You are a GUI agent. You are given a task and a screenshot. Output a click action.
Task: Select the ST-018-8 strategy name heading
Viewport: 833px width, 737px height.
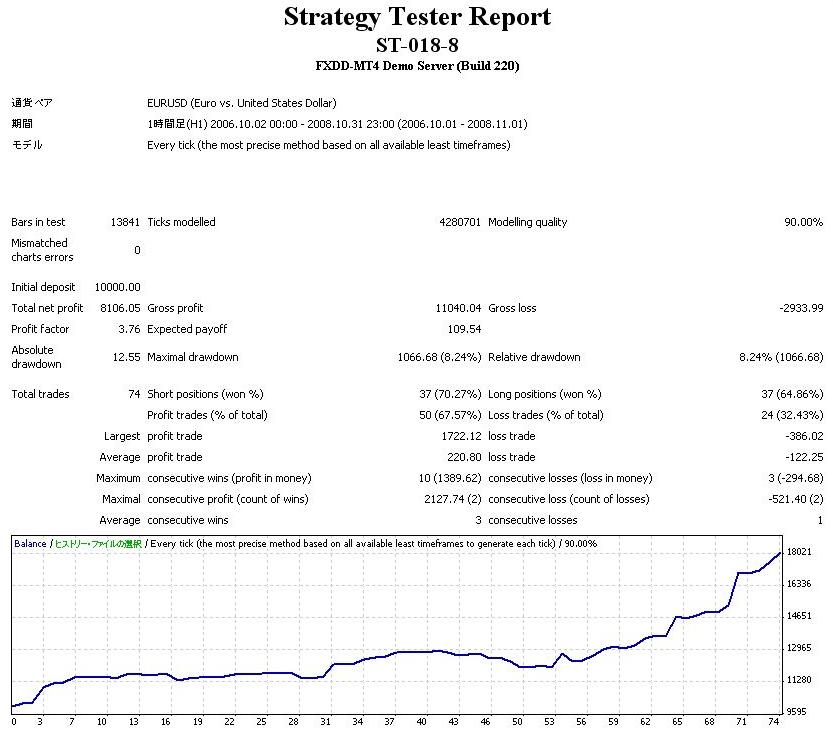pos(417,45)
